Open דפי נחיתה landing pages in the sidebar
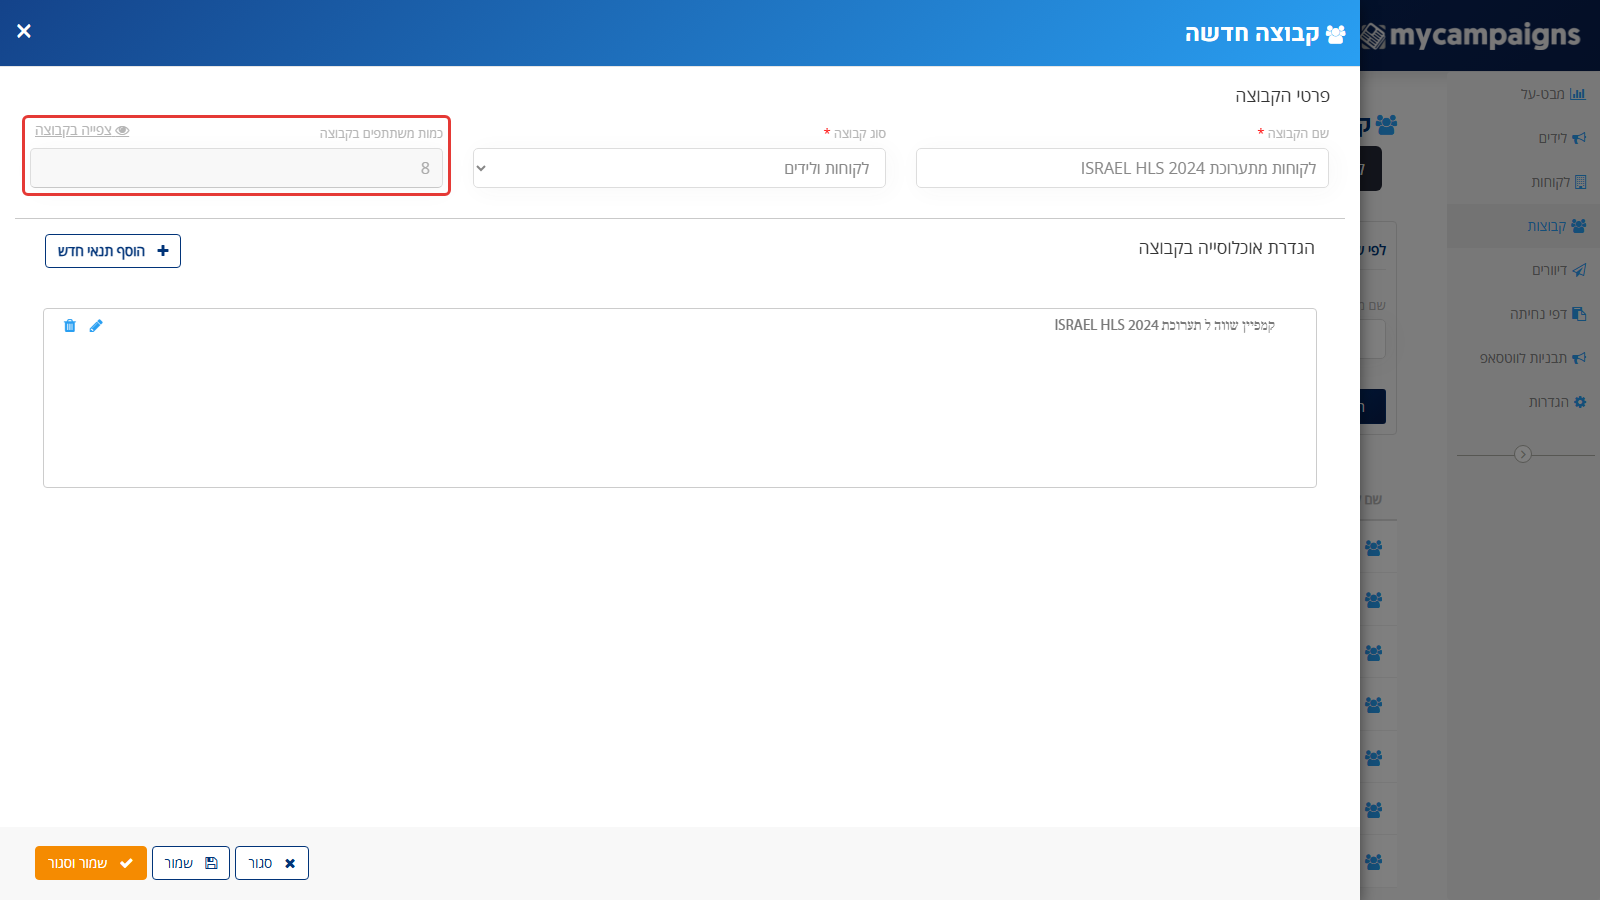Viewport: 1600px width, 900px height. 1548,314
